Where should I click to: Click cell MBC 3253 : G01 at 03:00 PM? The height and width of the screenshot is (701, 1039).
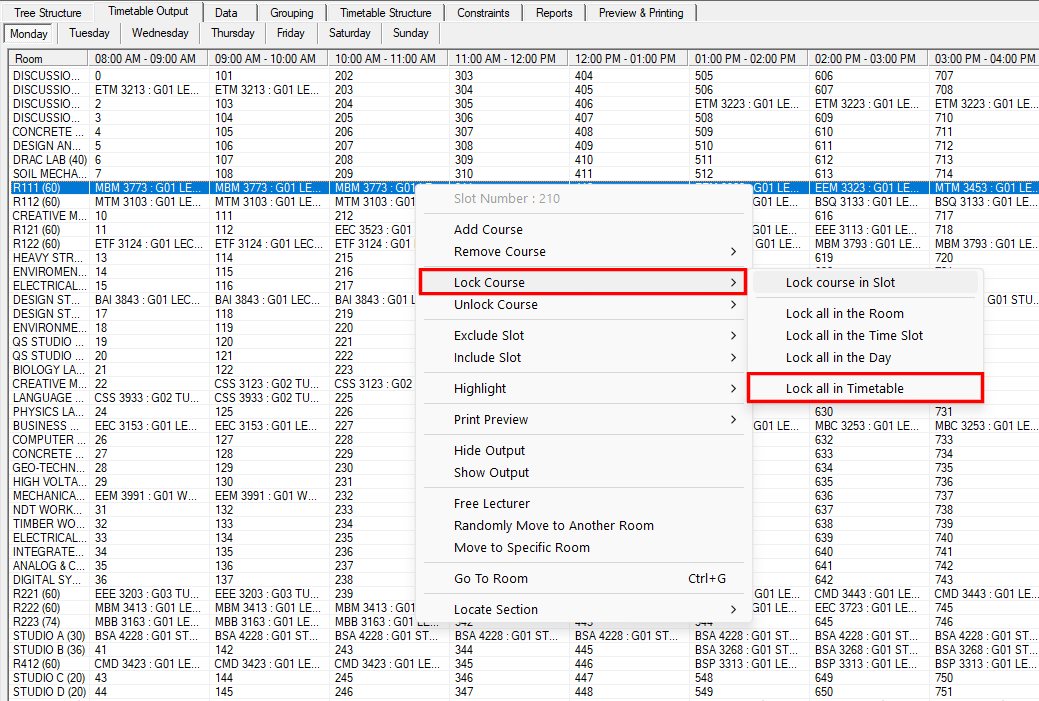(986, 426)
